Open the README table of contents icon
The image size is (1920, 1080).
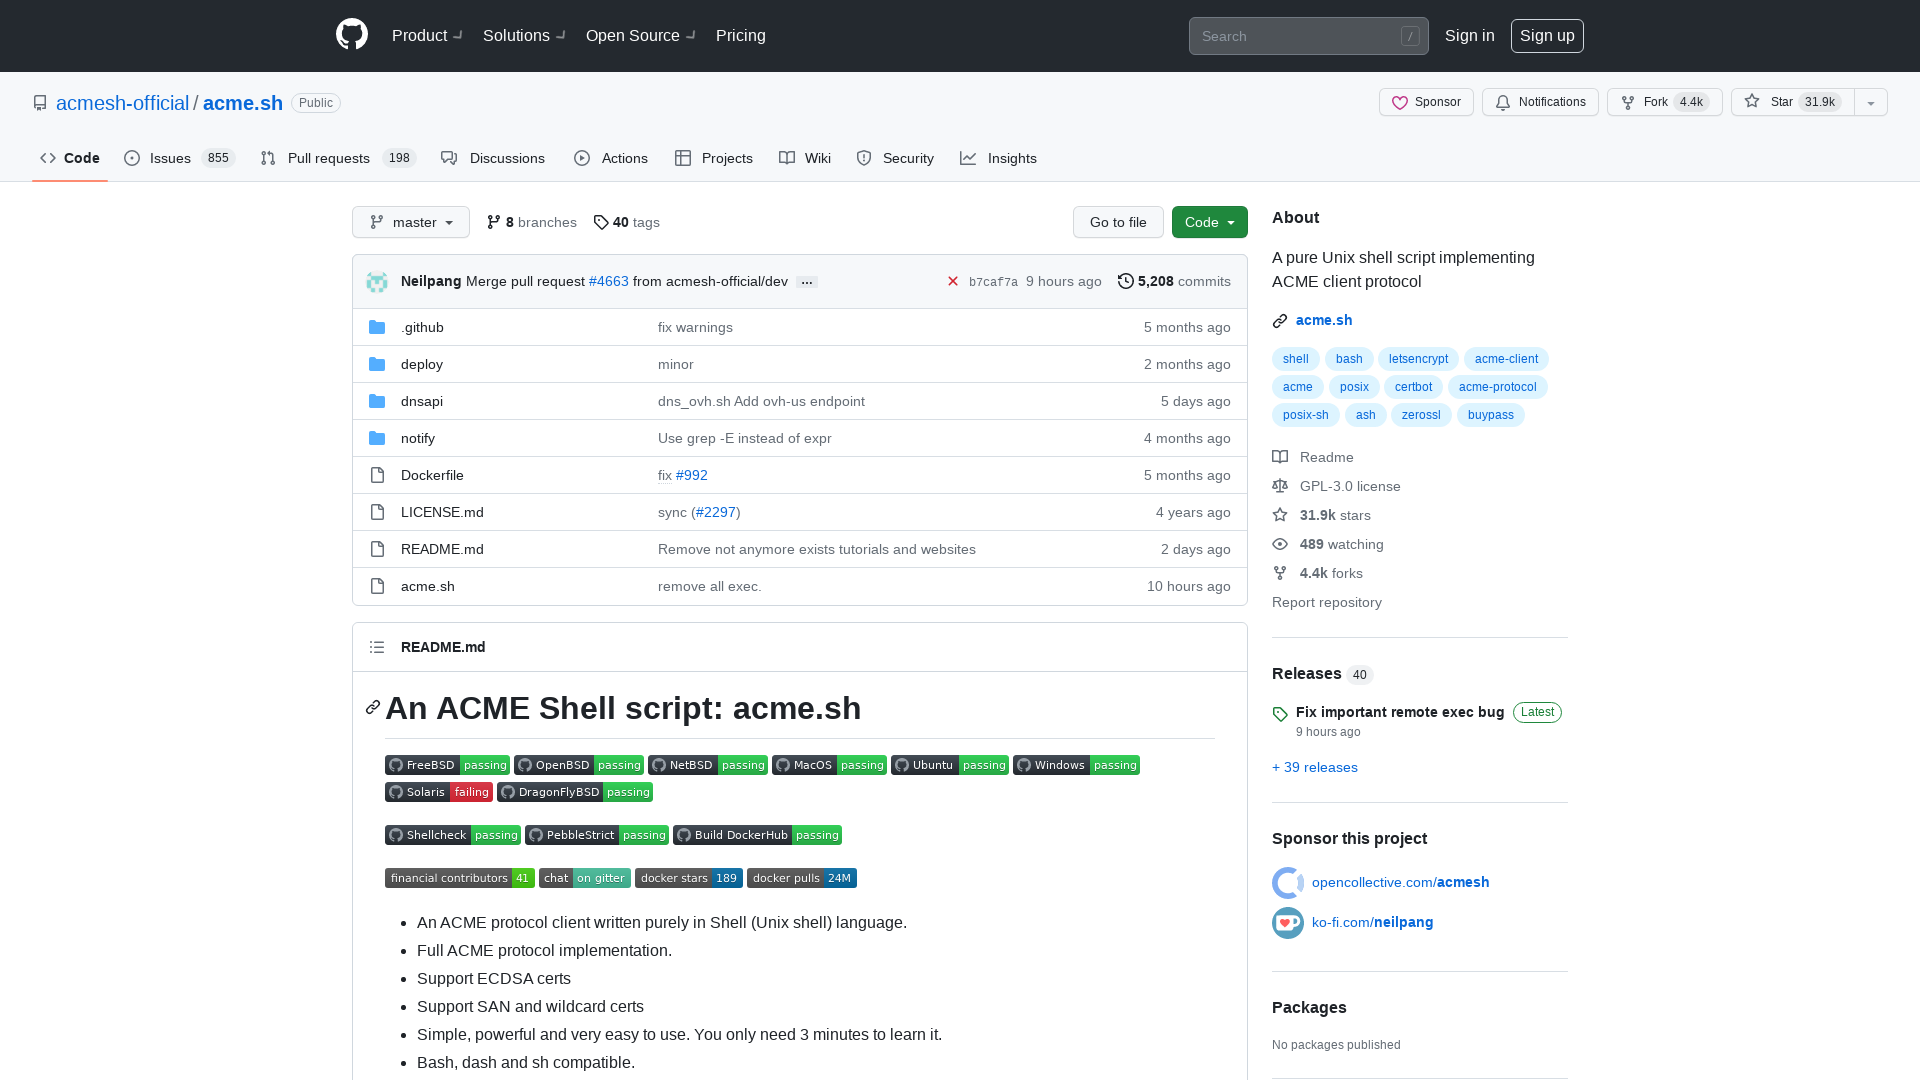(x=377, y=647)
